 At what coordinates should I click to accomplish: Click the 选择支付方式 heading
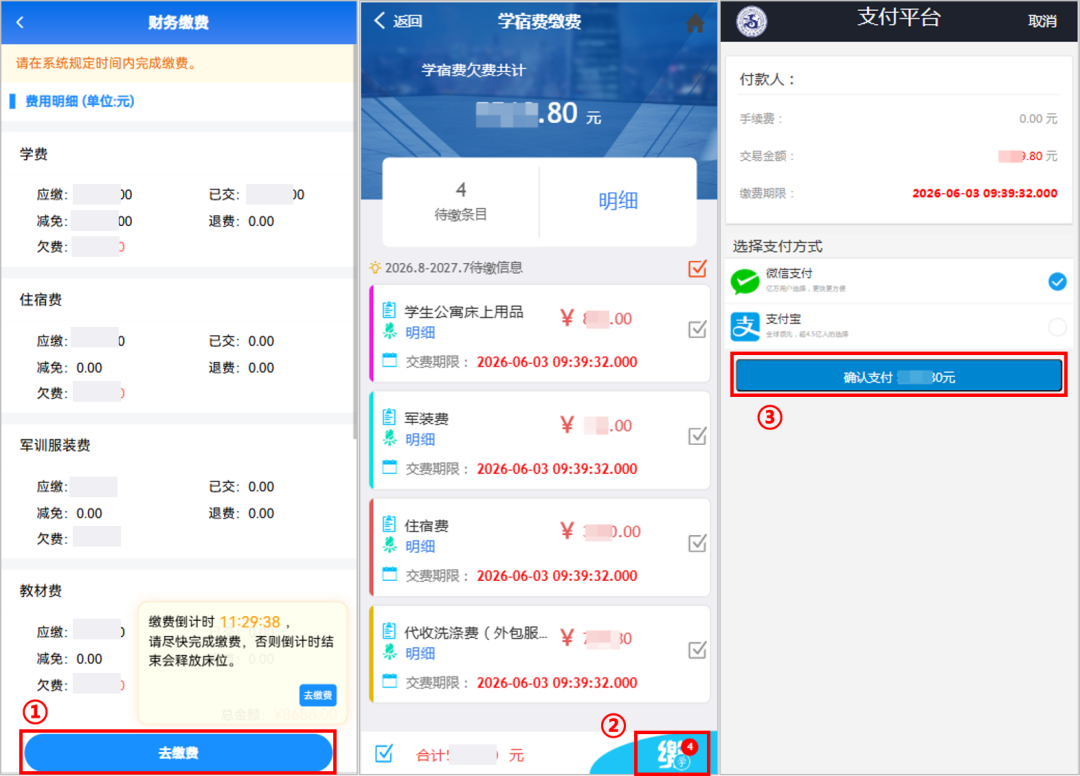[777, 246]
